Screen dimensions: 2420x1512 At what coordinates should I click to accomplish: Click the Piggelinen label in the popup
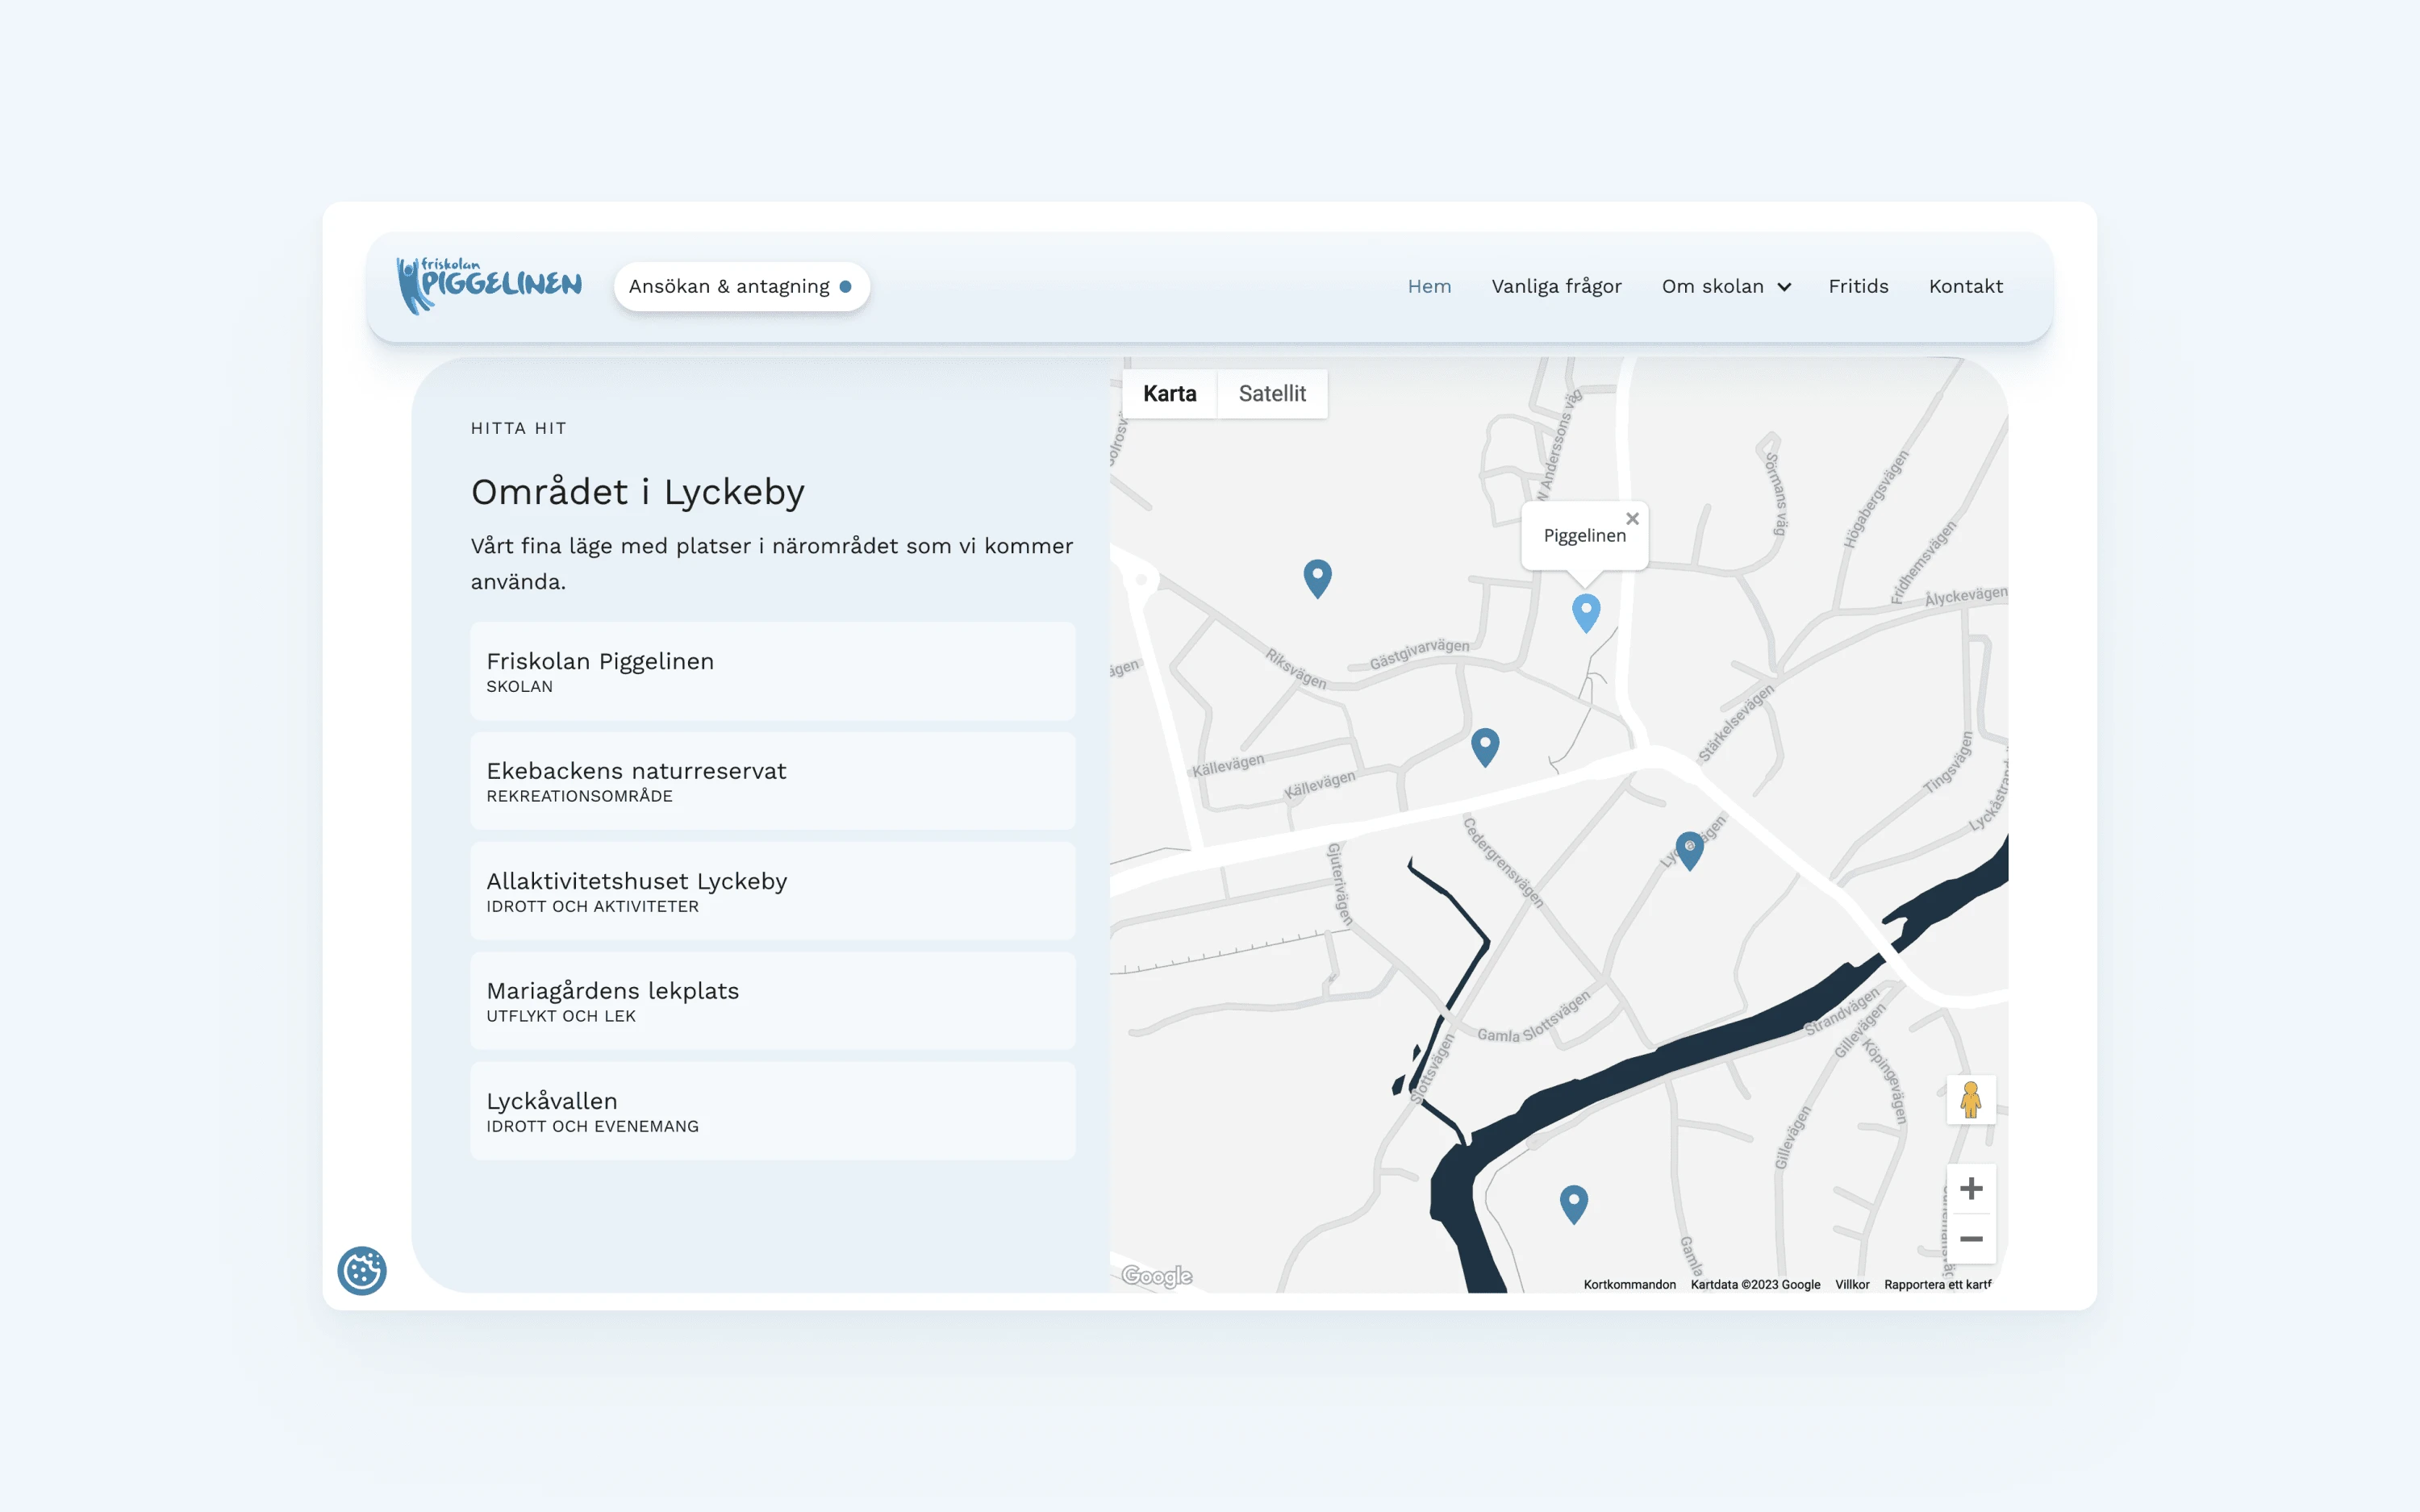tap(1584, 535)
